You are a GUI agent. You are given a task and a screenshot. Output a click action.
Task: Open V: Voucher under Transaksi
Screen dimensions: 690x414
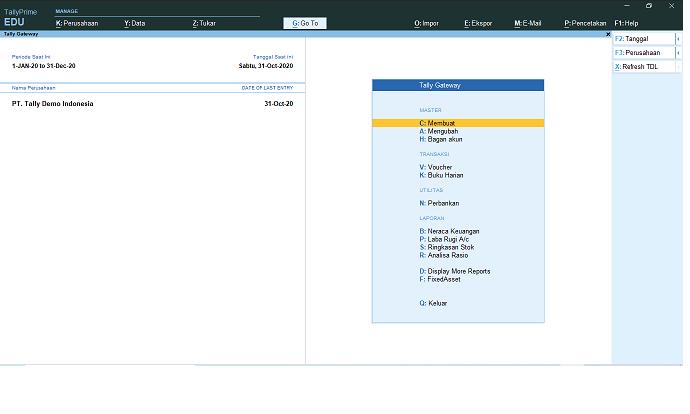coord(436,167)
